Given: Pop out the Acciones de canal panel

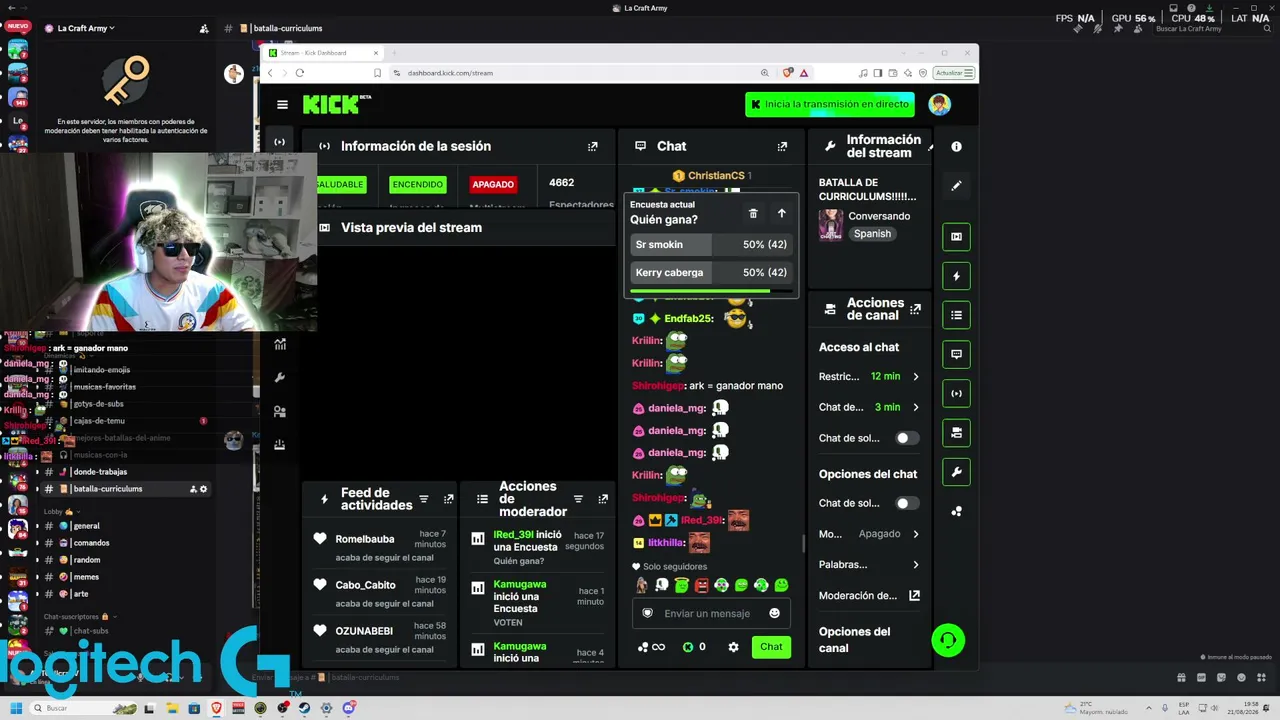Looking at the screenshot, I should coord(915,309).
